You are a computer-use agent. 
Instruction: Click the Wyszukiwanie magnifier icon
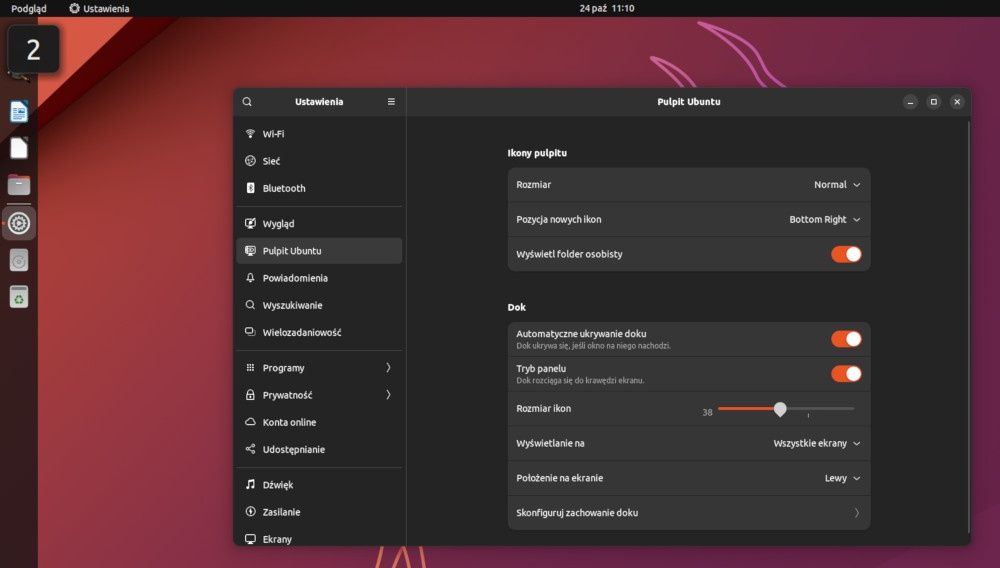tap(250, 305)
